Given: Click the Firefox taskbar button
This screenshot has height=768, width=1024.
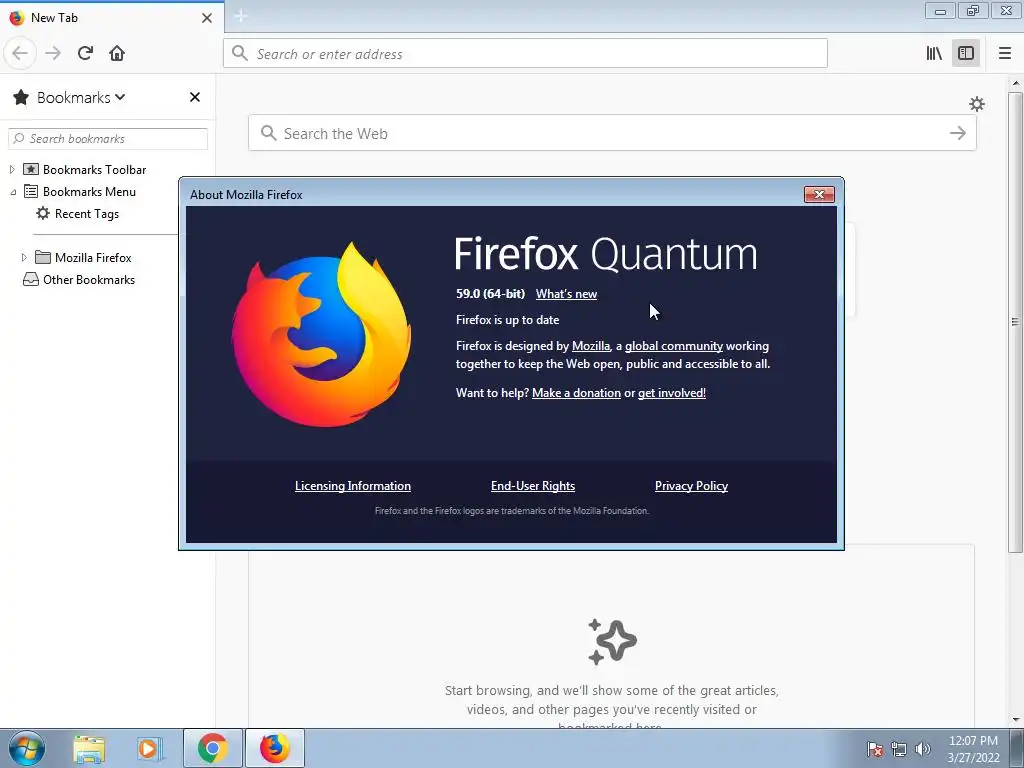Looking at the screenshot, I should click(x=274, y=748).
